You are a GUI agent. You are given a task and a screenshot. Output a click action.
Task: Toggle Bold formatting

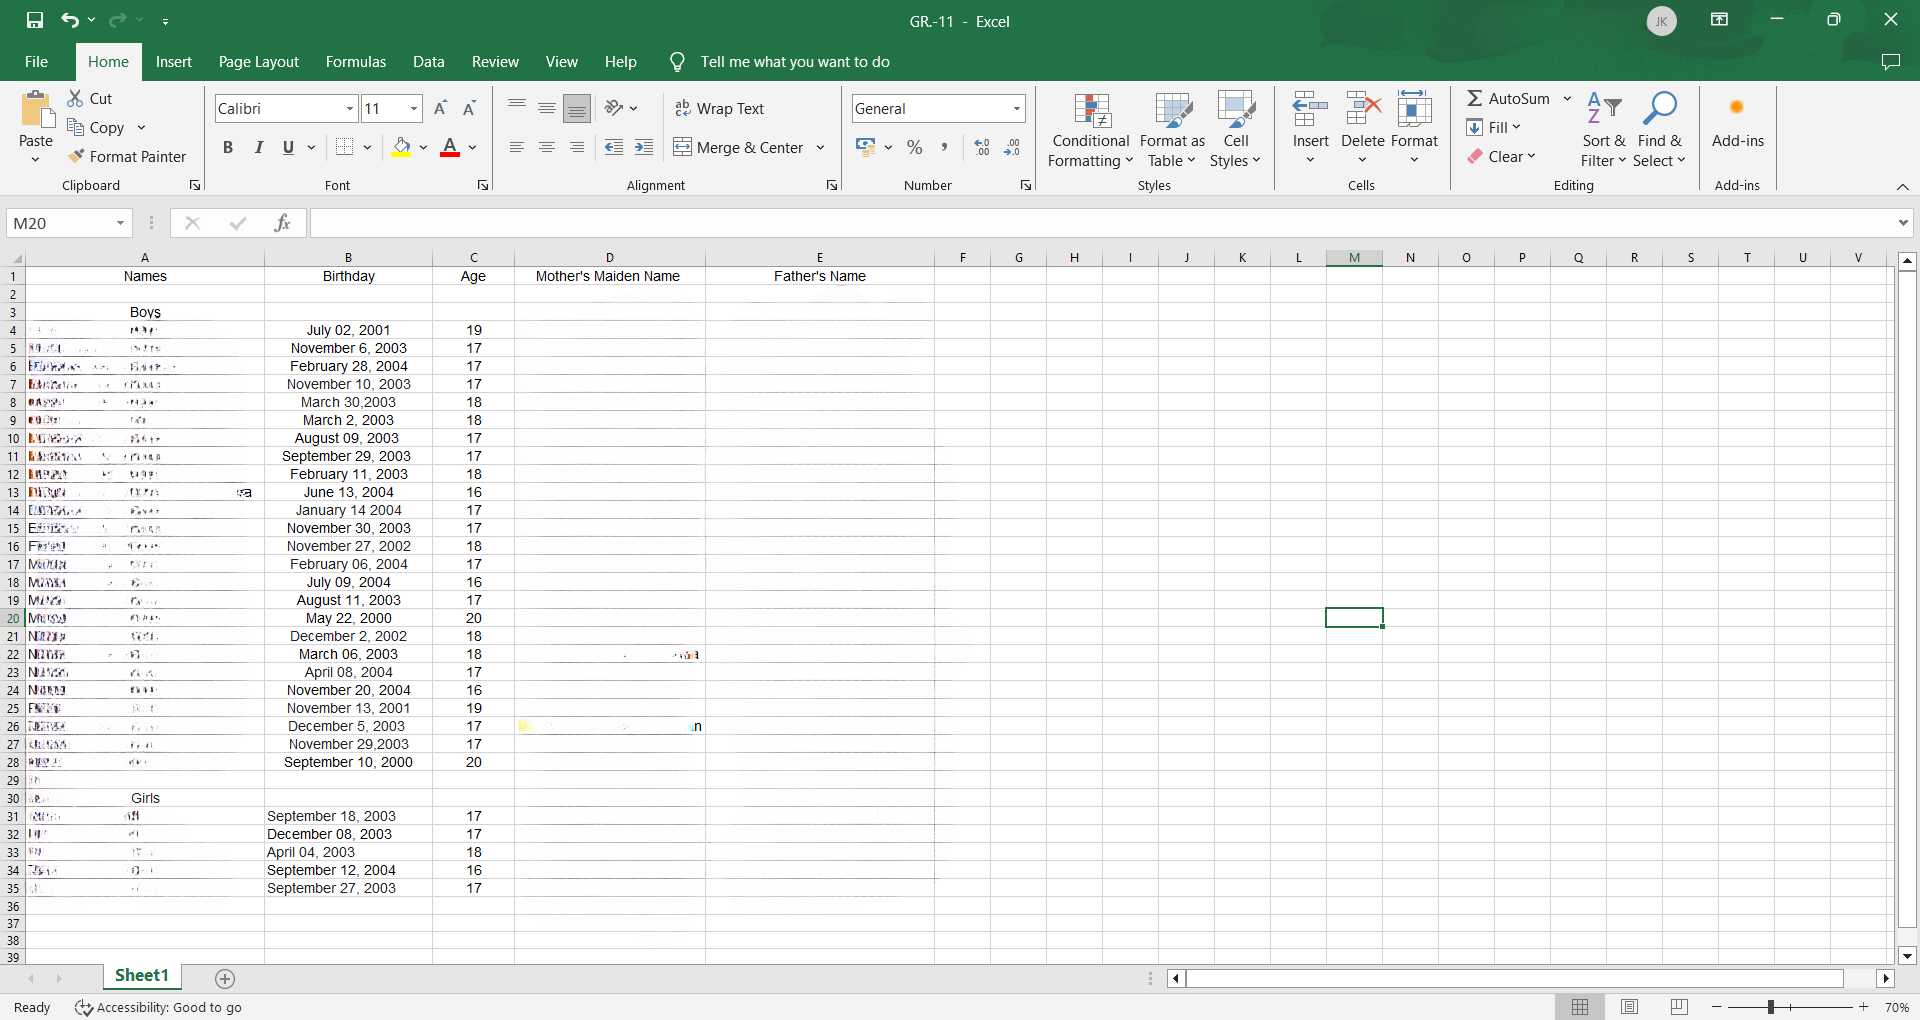point(228,147)
